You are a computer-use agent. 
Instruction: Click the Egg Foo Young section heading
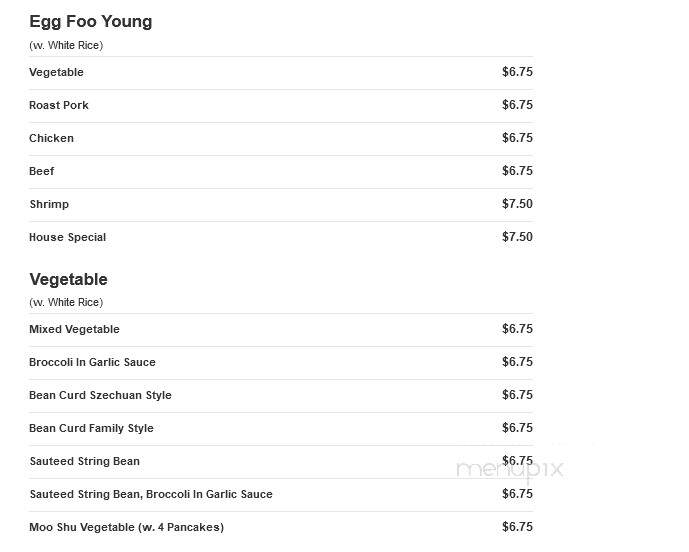[91, 22]
